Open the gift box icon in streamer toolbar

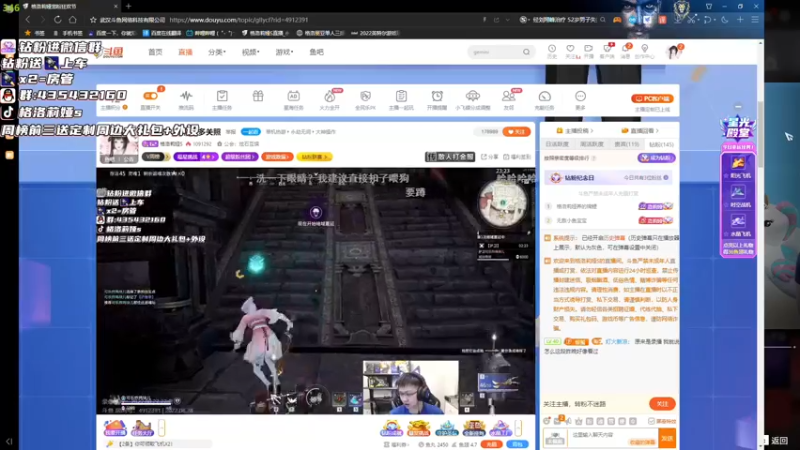258,96
